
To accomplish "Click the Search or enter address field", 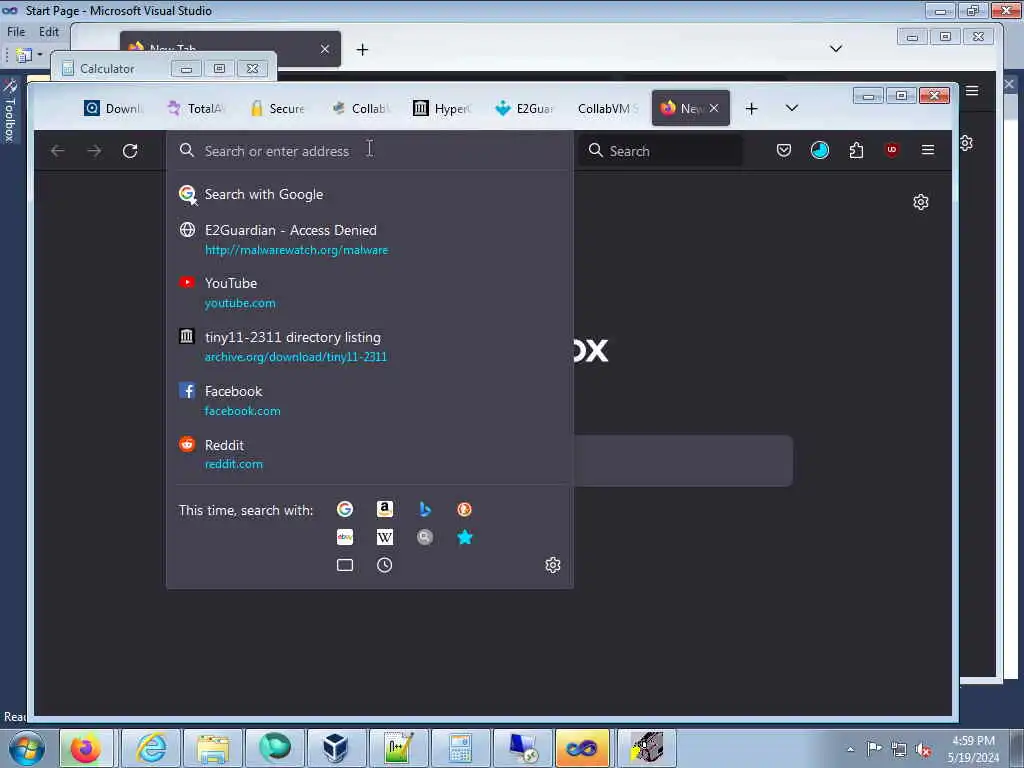I will pos(370,151).
